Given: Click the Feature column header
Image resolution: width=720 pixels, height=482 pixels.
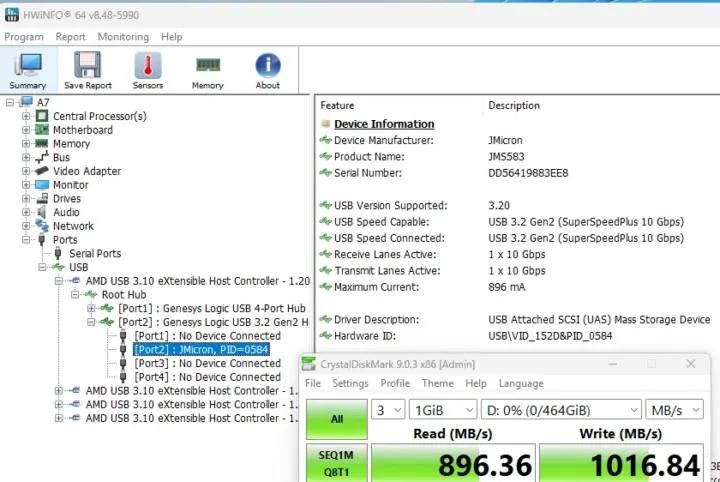Looking at the screenshot, I should (x=337, y=105).
